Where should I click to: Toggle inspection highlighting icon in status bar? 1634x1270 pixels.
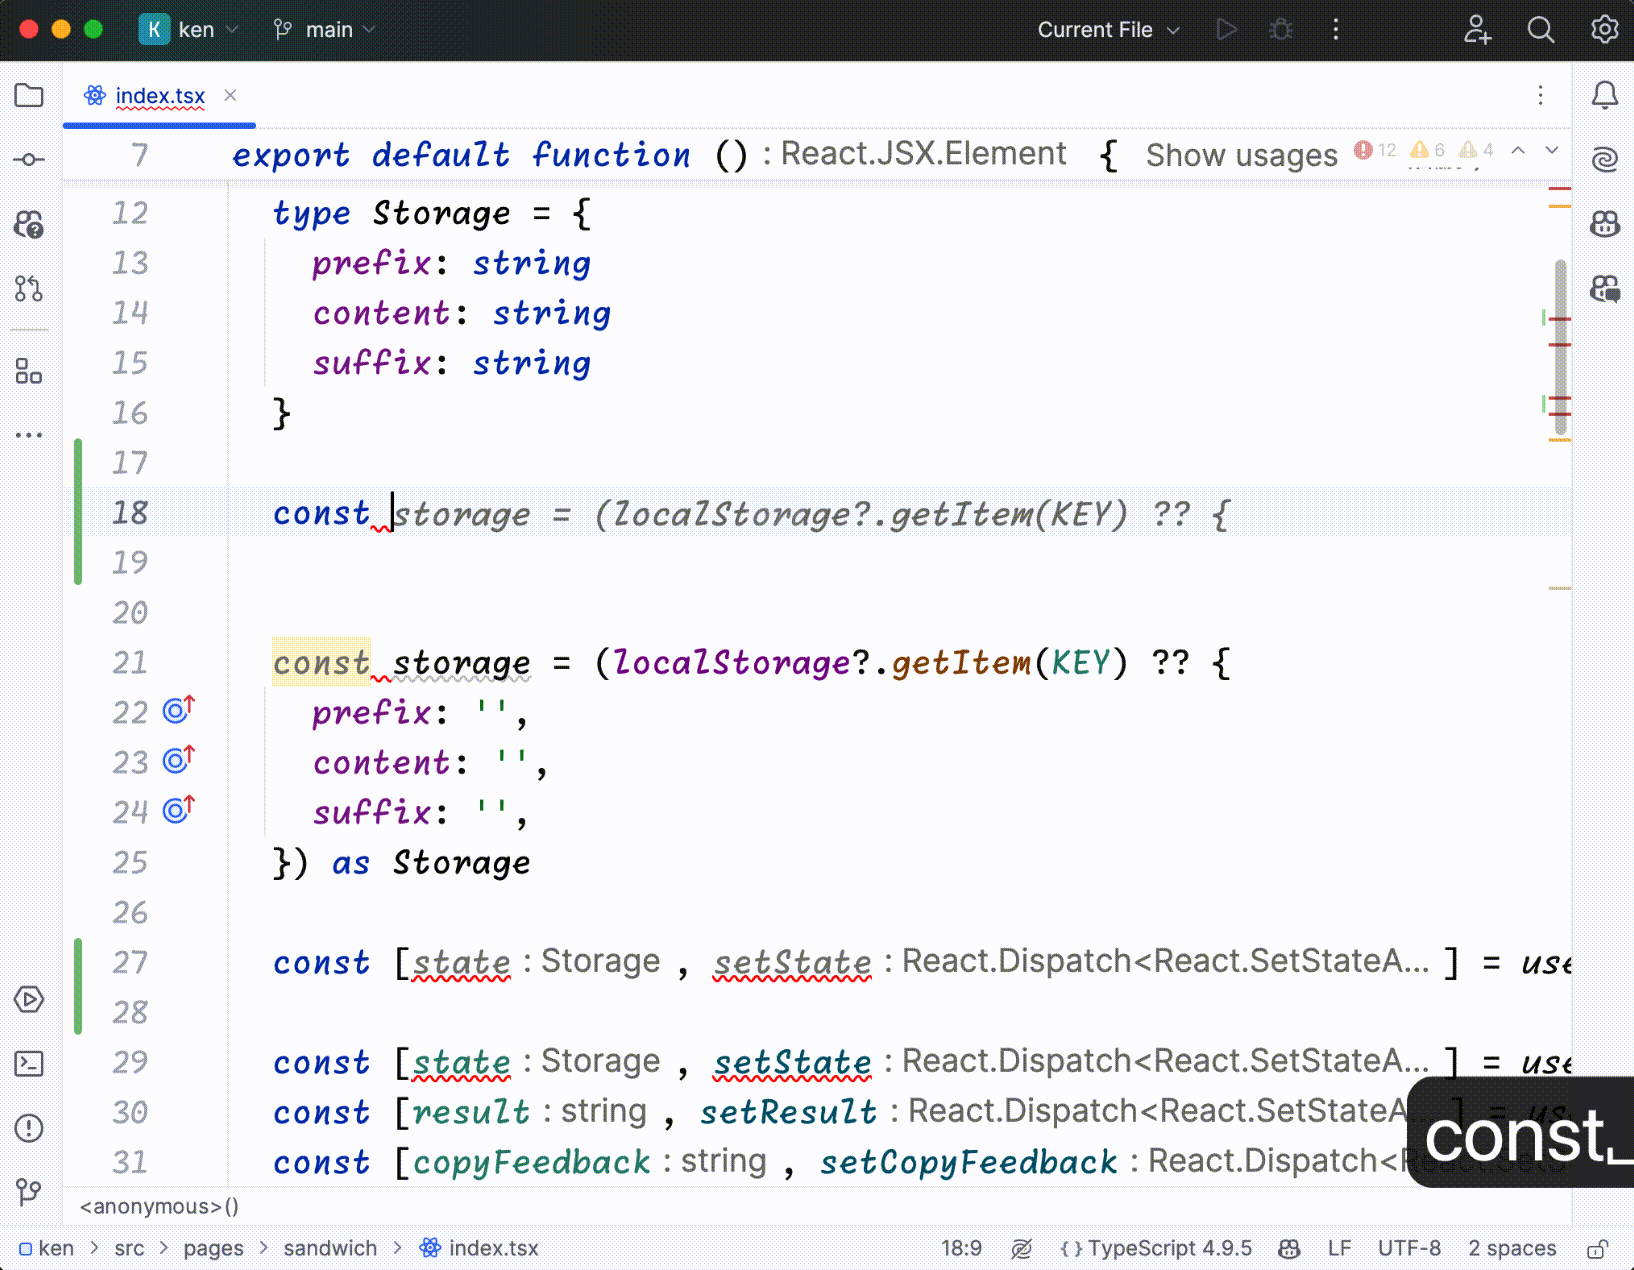coord(1021,1248)
